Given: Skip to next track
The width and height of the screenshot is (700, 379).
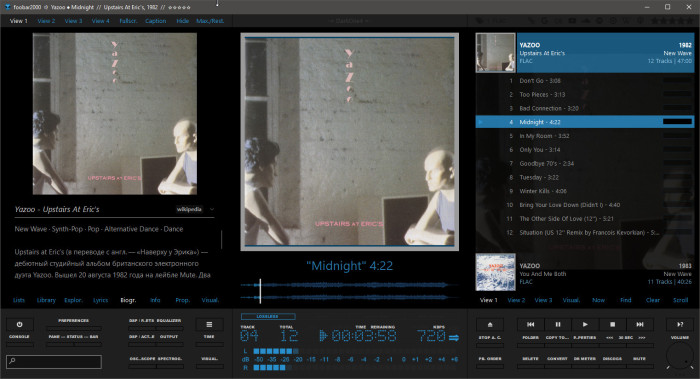Looking at the screenshot, I should click(639, 325).
